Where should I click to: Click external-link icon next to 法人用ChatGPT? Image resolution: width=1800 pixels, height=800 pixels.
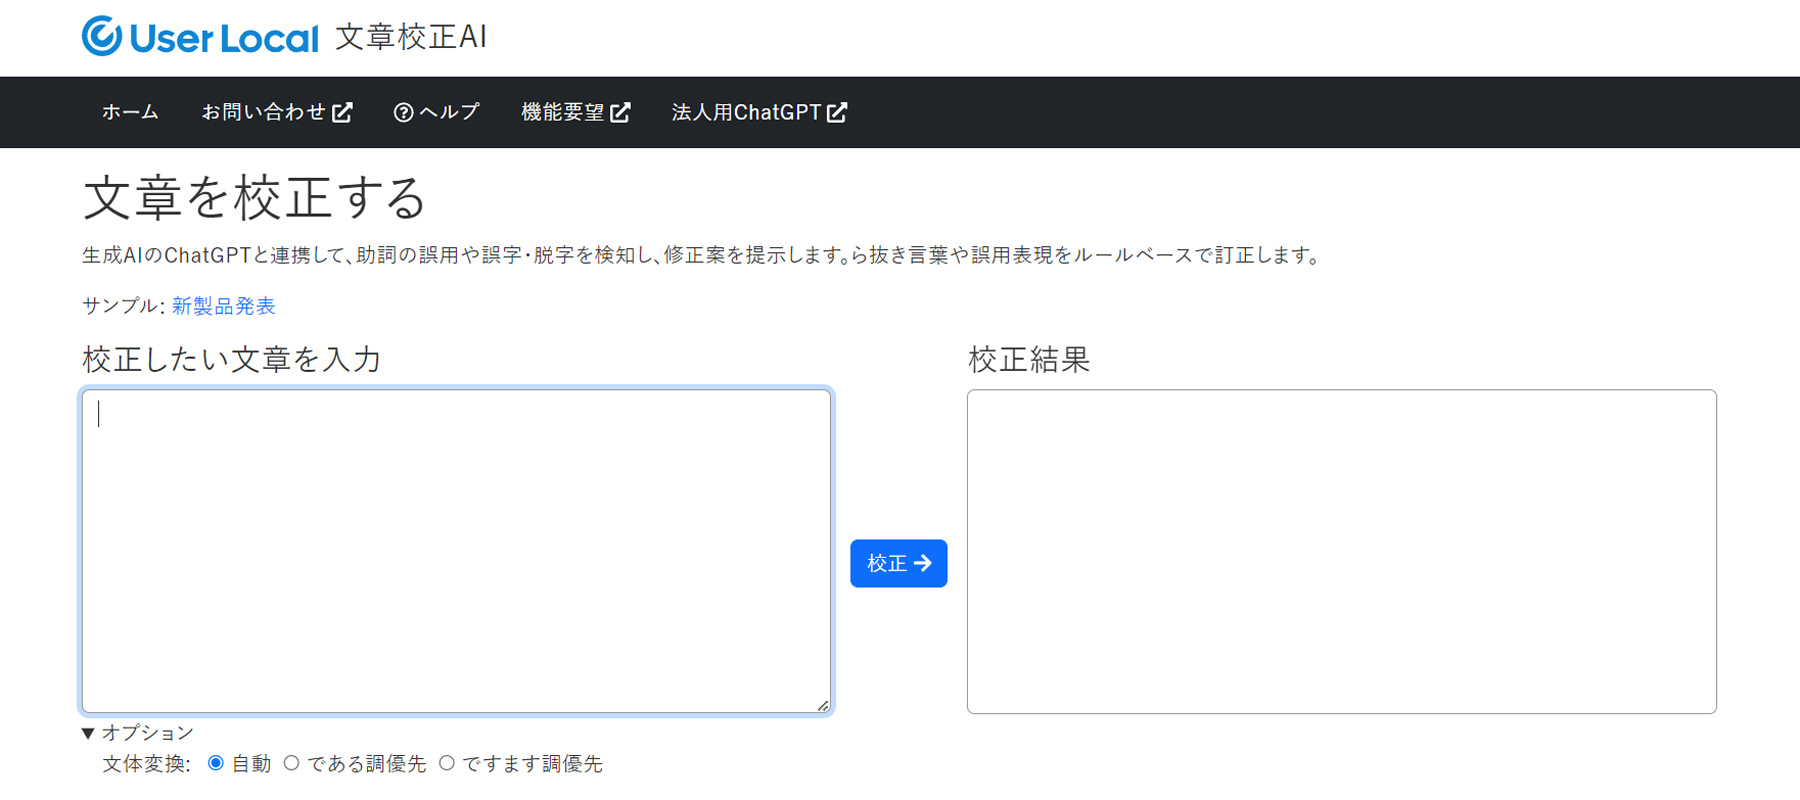pyautogui.click(x=837, y=112)
